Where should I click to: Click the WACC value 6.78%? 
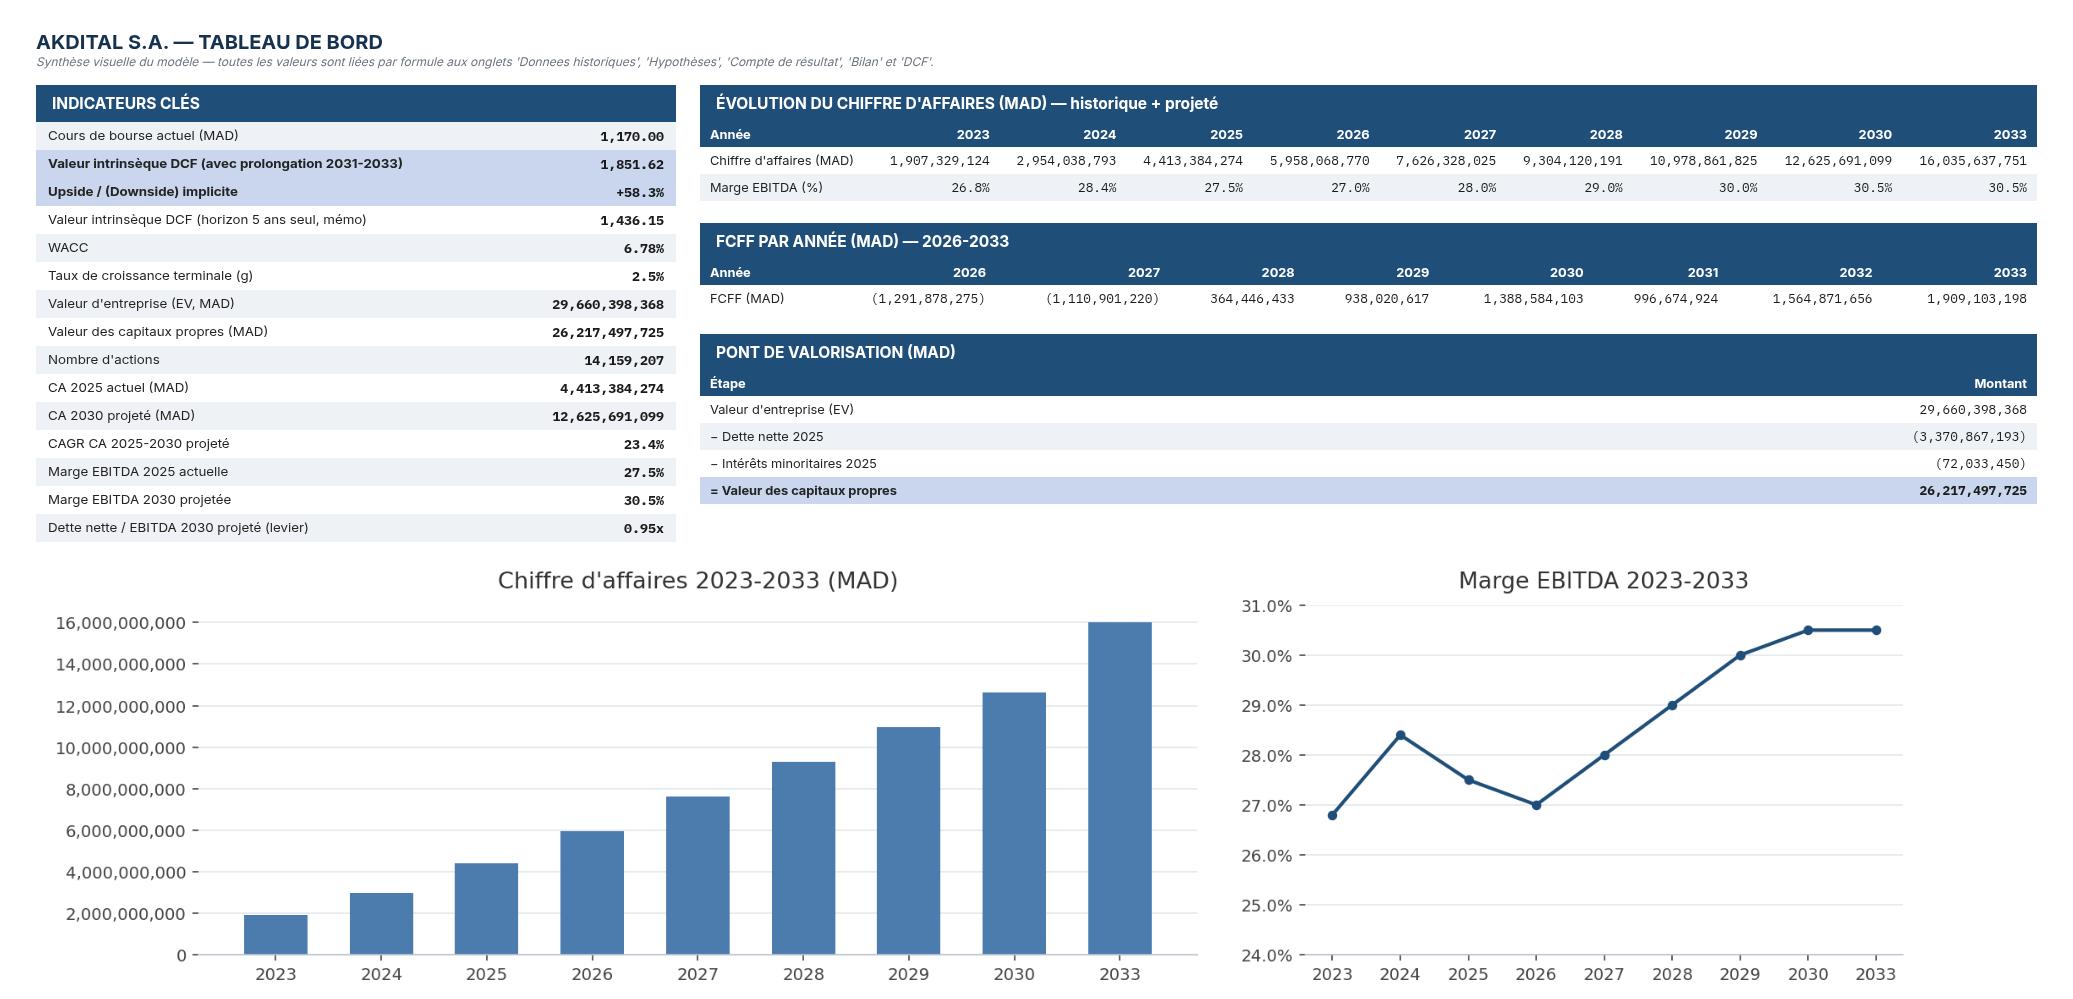point(643,249)
